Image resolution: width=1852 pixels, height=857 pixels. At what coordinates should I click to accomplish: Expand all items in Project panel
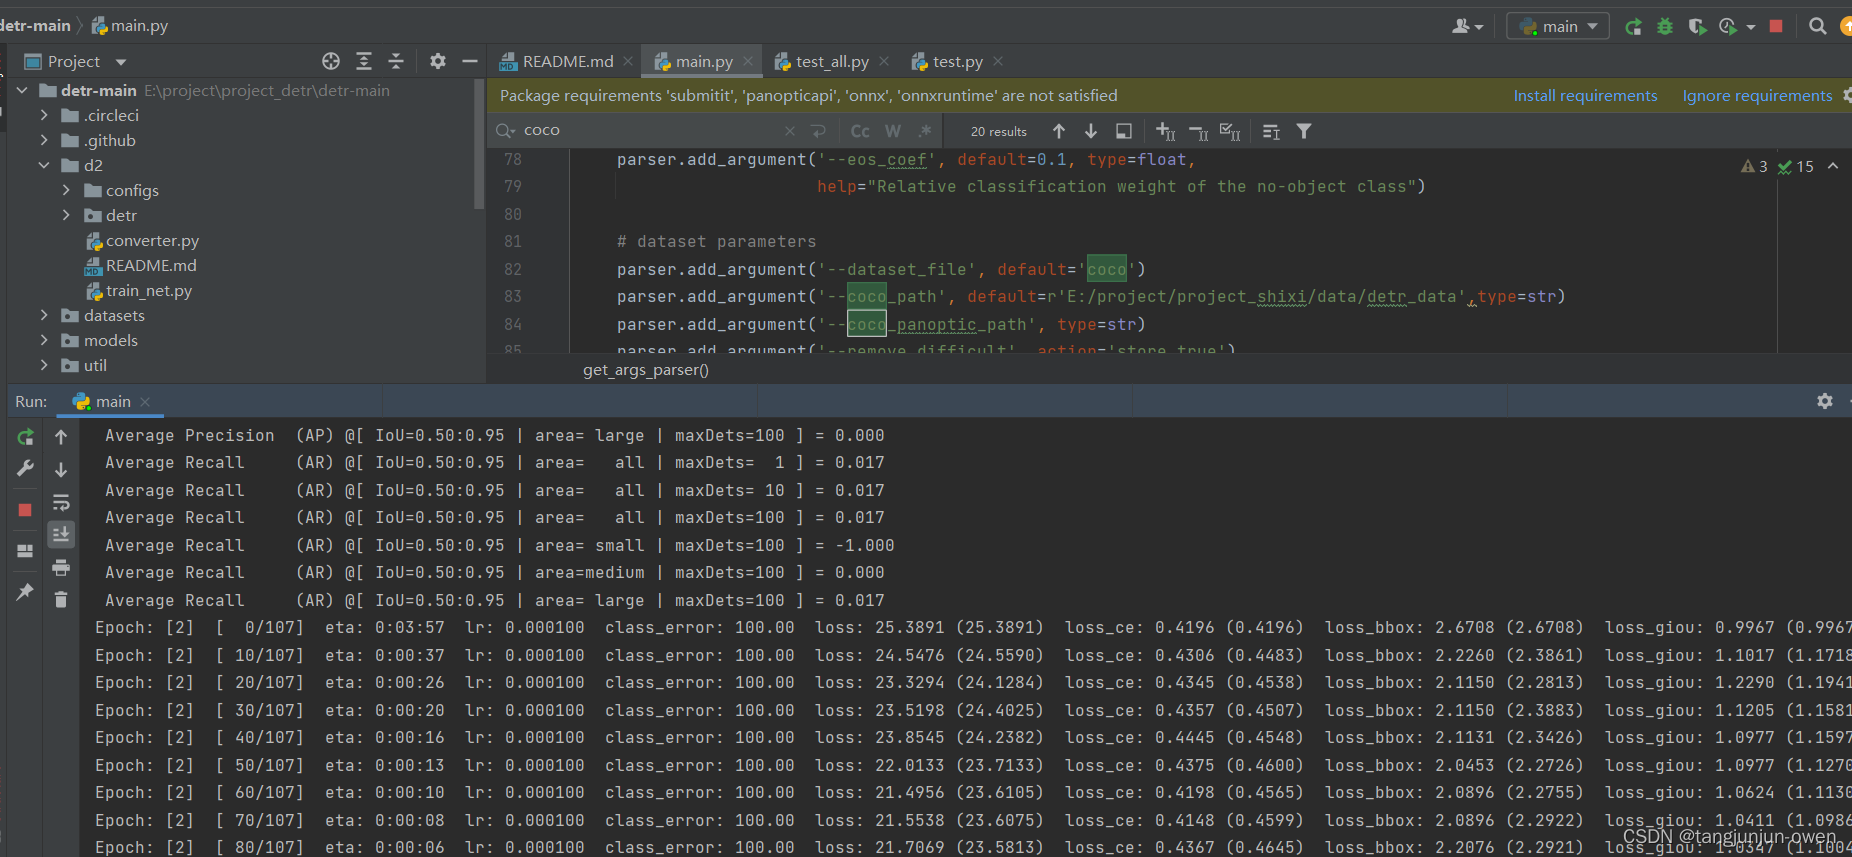pyautogui.click(x=364, y=61)
